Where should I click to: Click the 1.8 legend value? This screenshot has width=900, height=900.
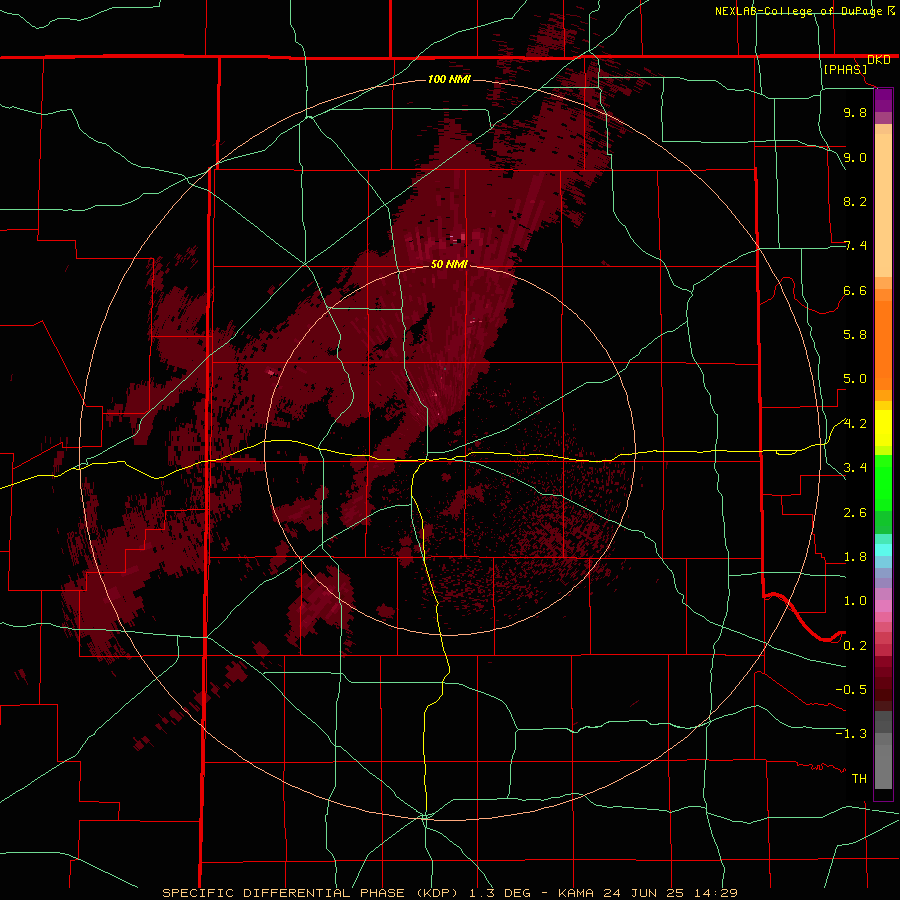coord(855,557)
